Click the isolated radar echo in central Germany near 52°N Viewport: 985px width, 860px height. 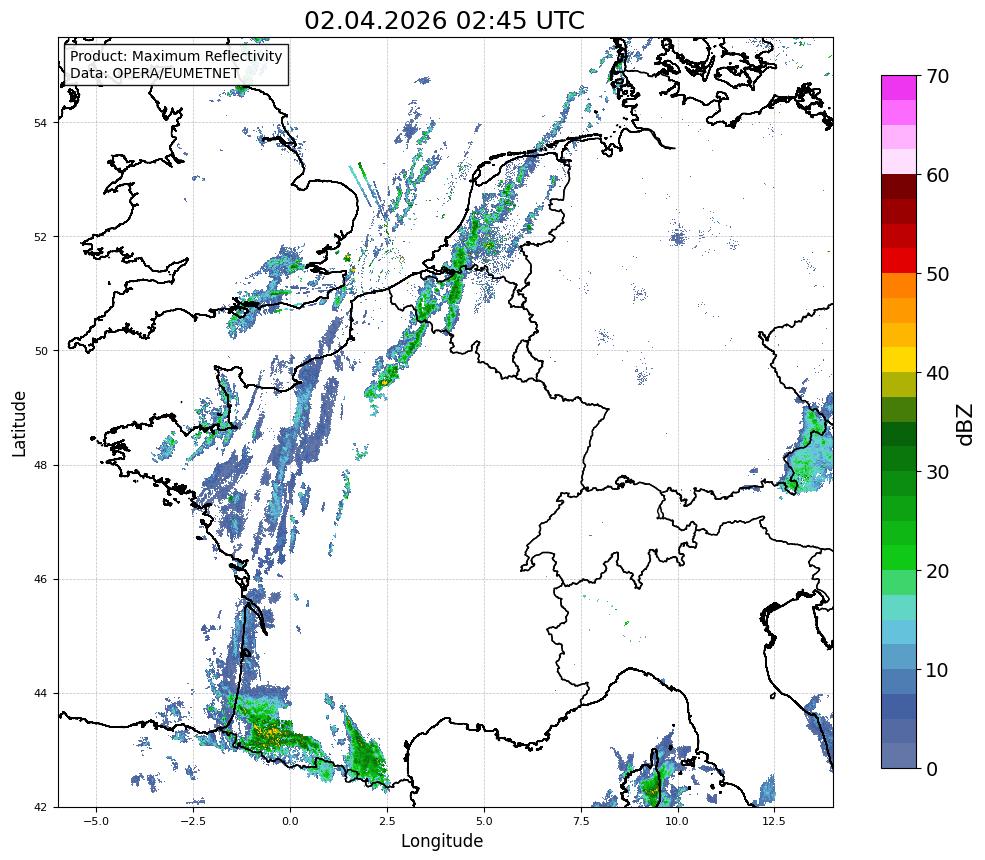click(x=678, y=237)
